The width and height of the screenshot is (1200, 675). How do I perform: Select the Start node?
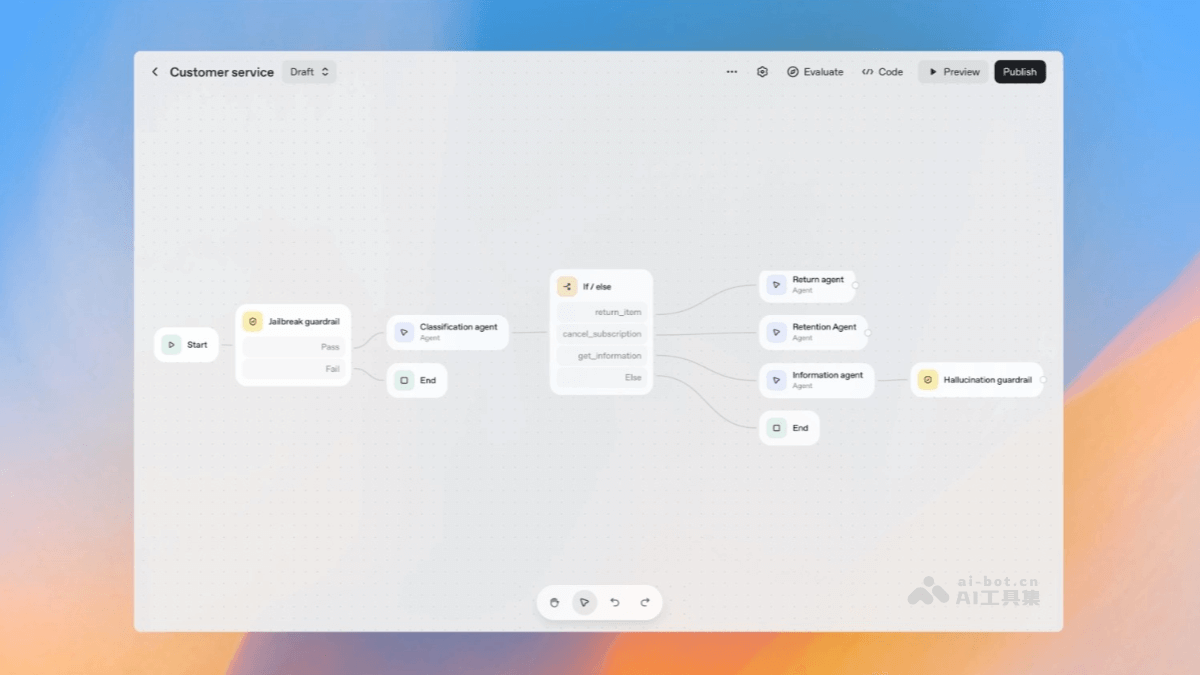pyautogui.click(x=186, y=344)
